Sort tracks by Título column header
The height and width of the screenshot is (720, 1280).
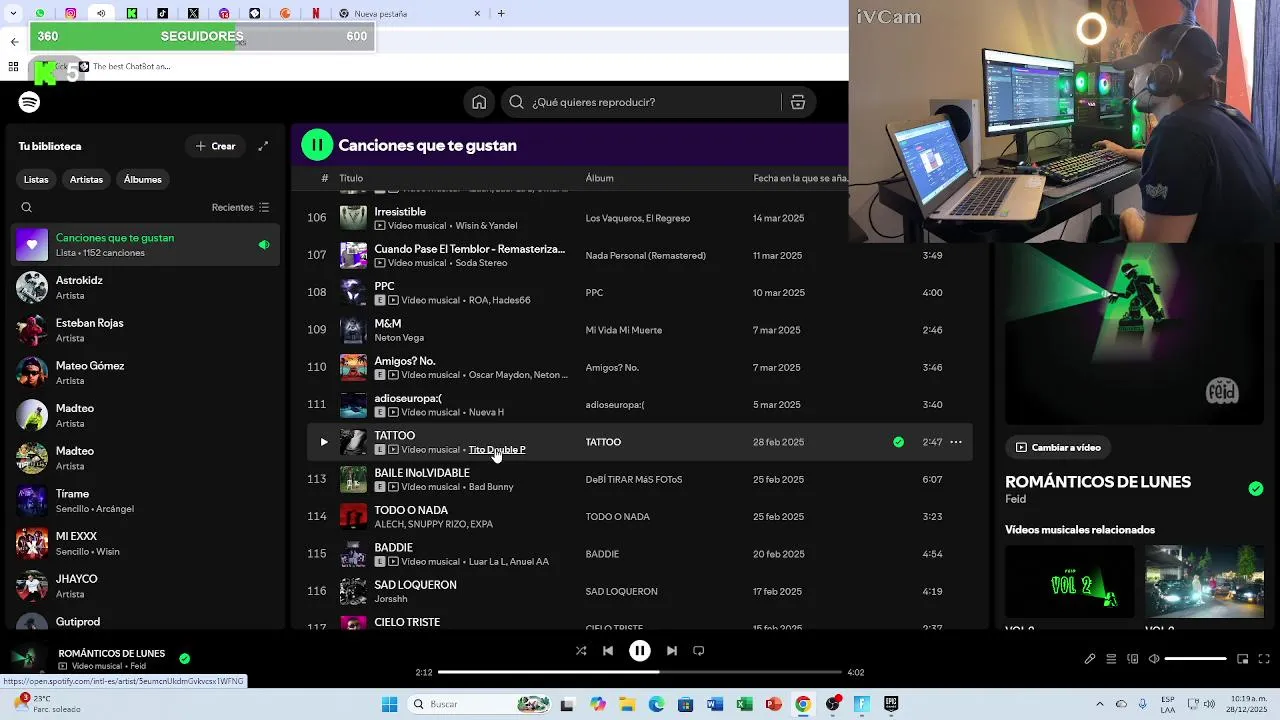(351, 178)
